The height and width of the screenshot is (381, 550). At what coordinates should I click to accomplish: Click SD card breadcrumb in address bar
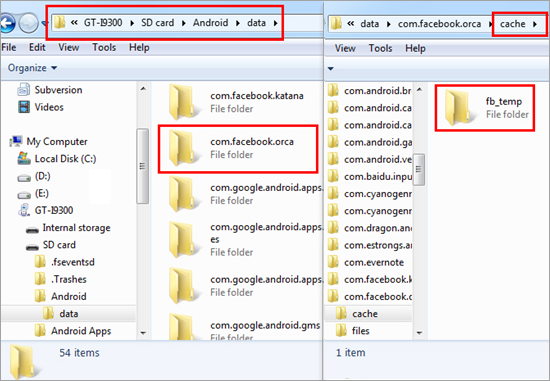coord(157,23)
